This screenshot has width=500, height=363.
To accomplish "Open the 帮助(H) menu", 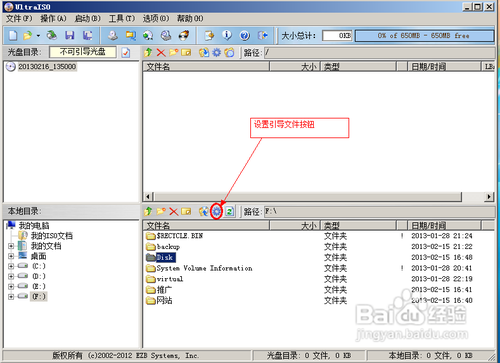I will point(190,18).
